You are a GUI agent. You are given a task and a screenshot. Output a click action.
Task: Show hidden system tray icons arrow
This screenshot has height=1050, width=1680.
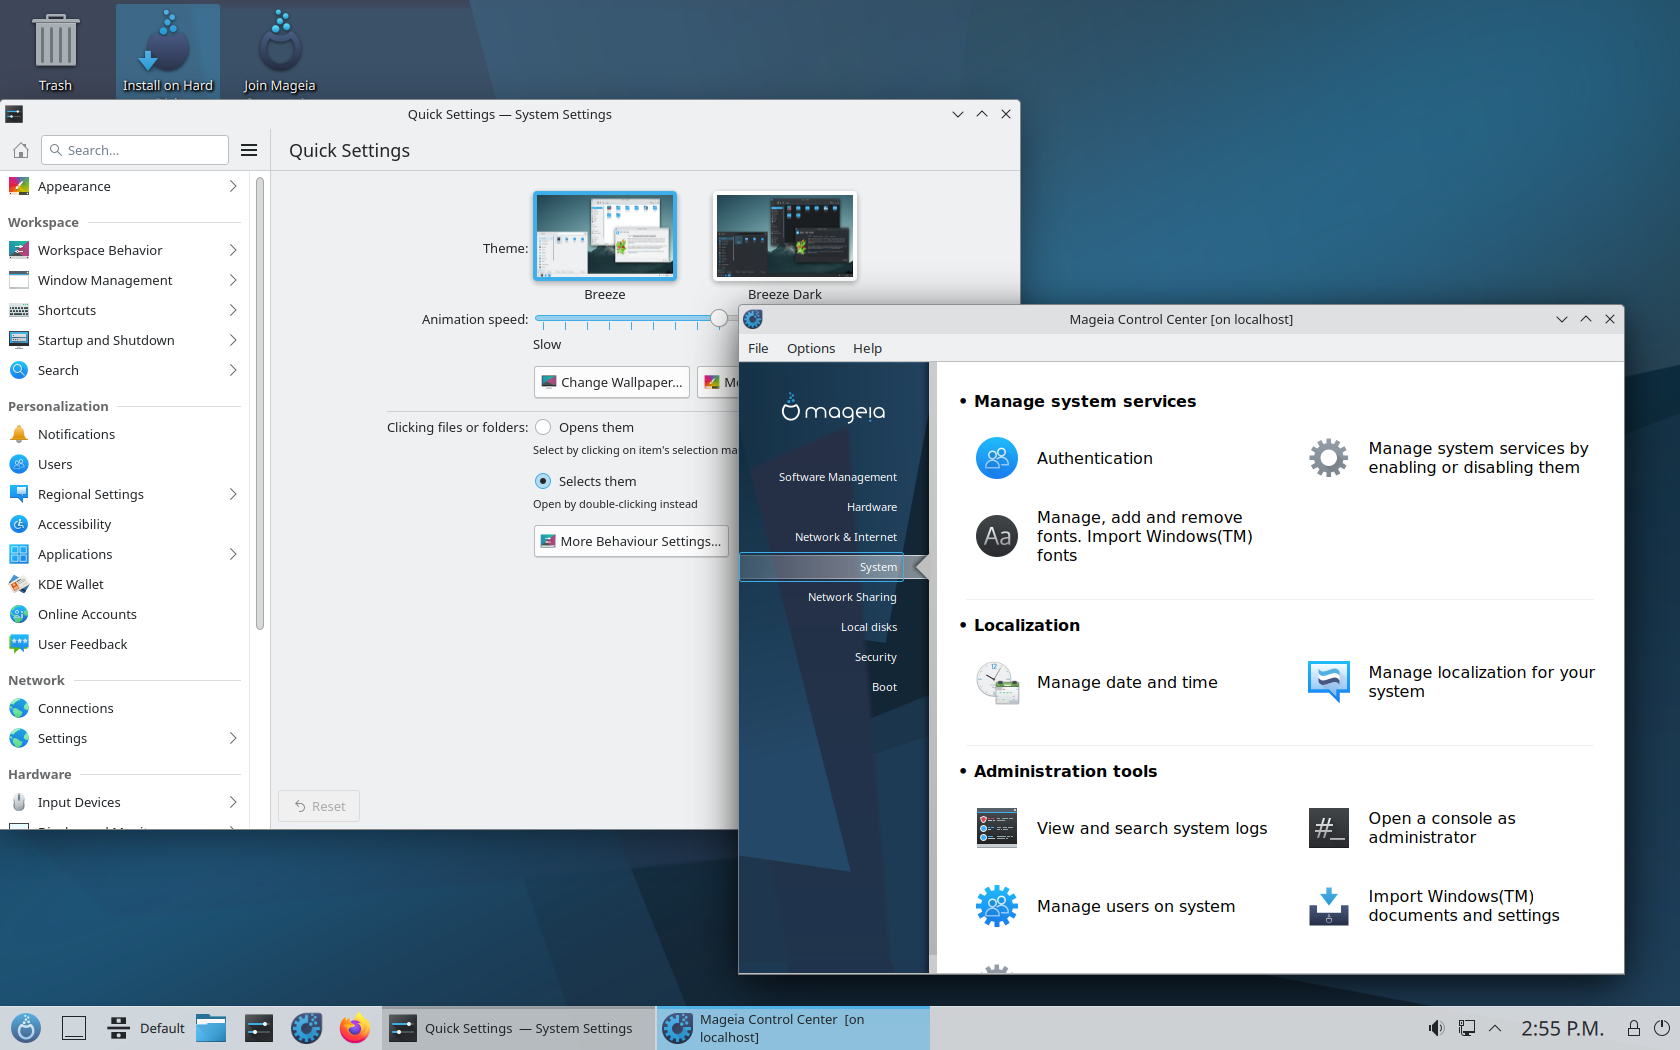point(1495,1028)
